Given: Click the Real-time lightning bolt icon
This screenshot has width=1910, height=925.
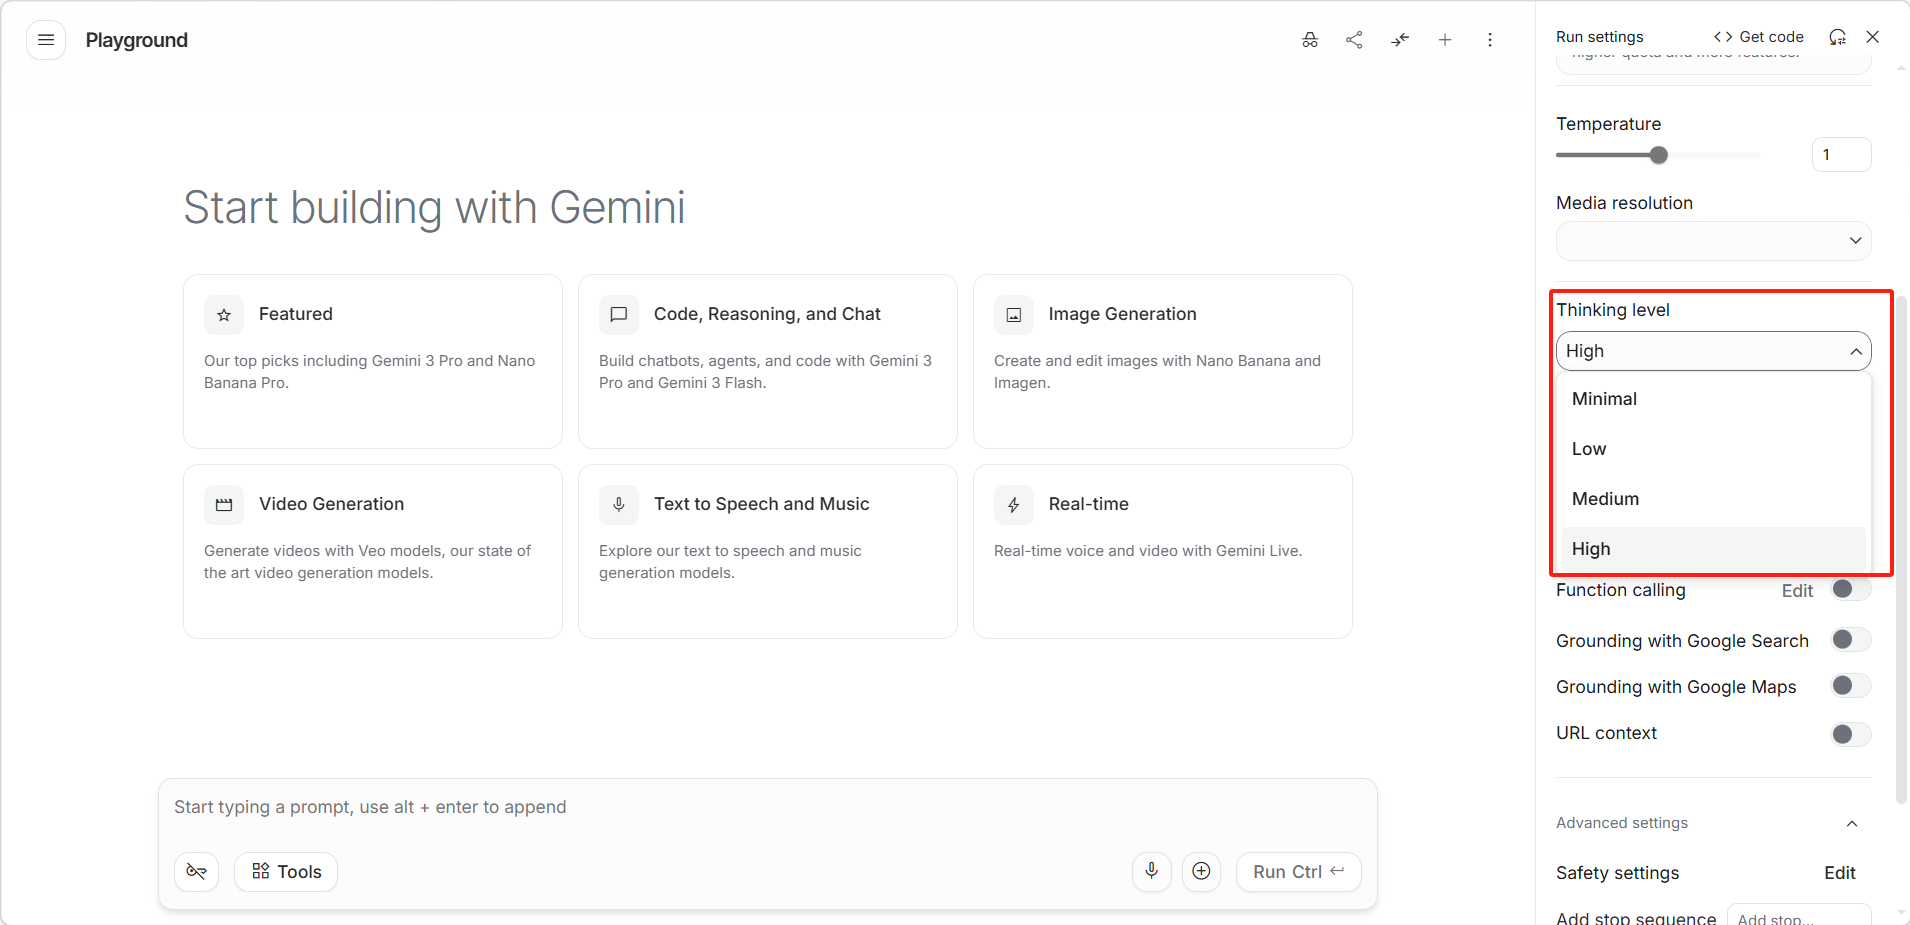Looking at the screenshot, I should [x=1014, y=505].
